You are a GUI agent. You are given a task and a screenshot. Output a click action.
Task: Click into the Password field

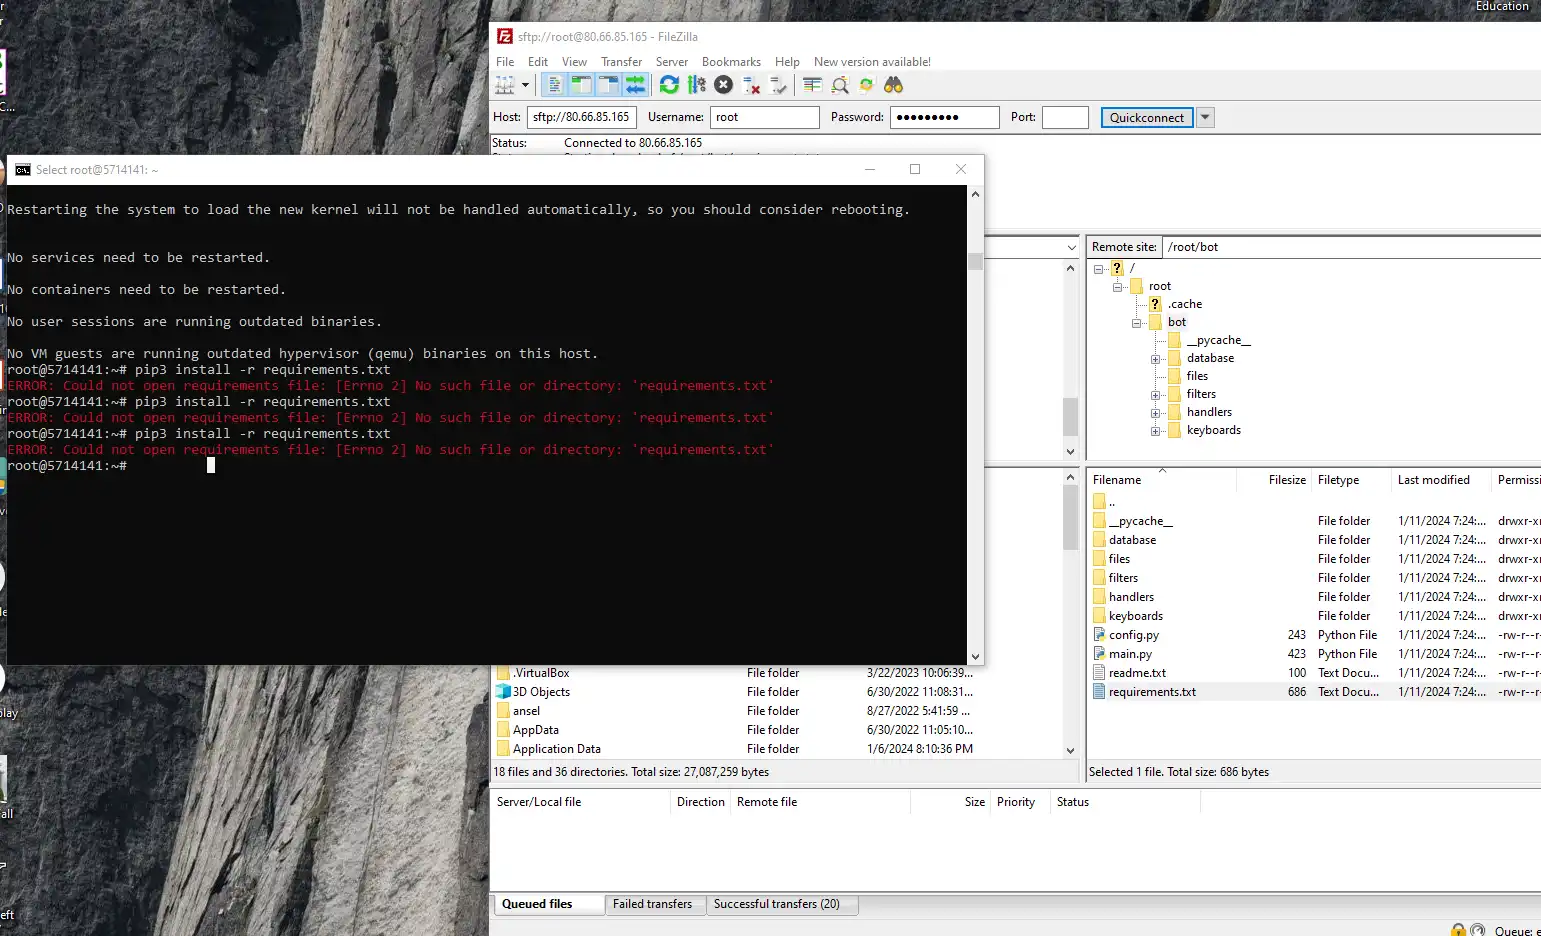click(945, 117)
